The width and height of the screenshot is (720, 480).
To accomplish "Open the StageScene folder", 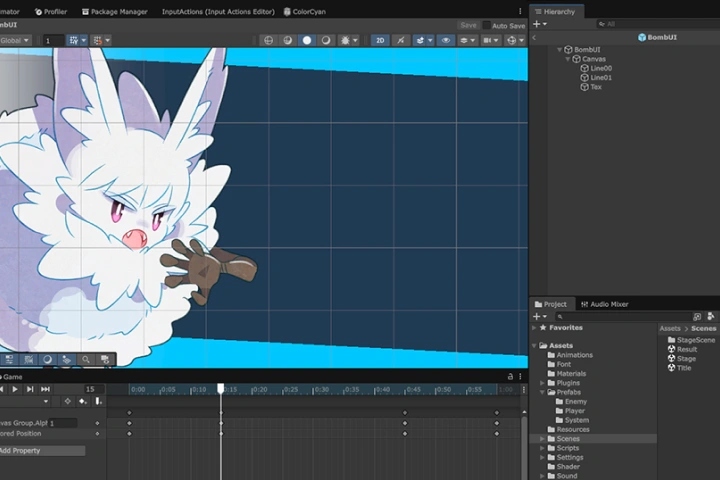I will pyautogui.click(x=691, y=340).
